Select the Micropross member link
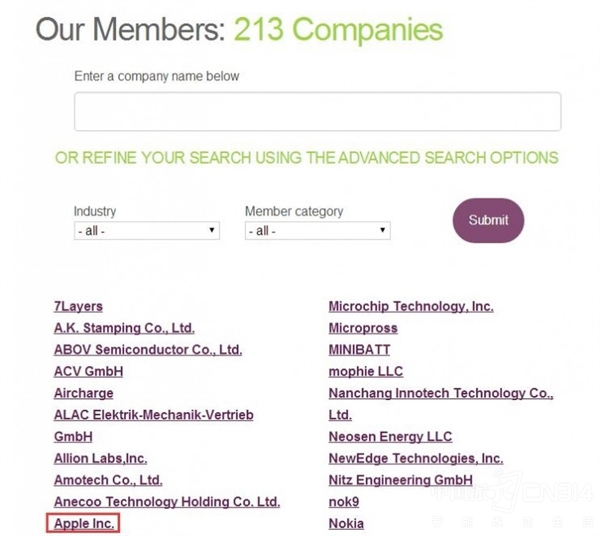The height and width of the screenshot is (536, 600). coord(362,328)
